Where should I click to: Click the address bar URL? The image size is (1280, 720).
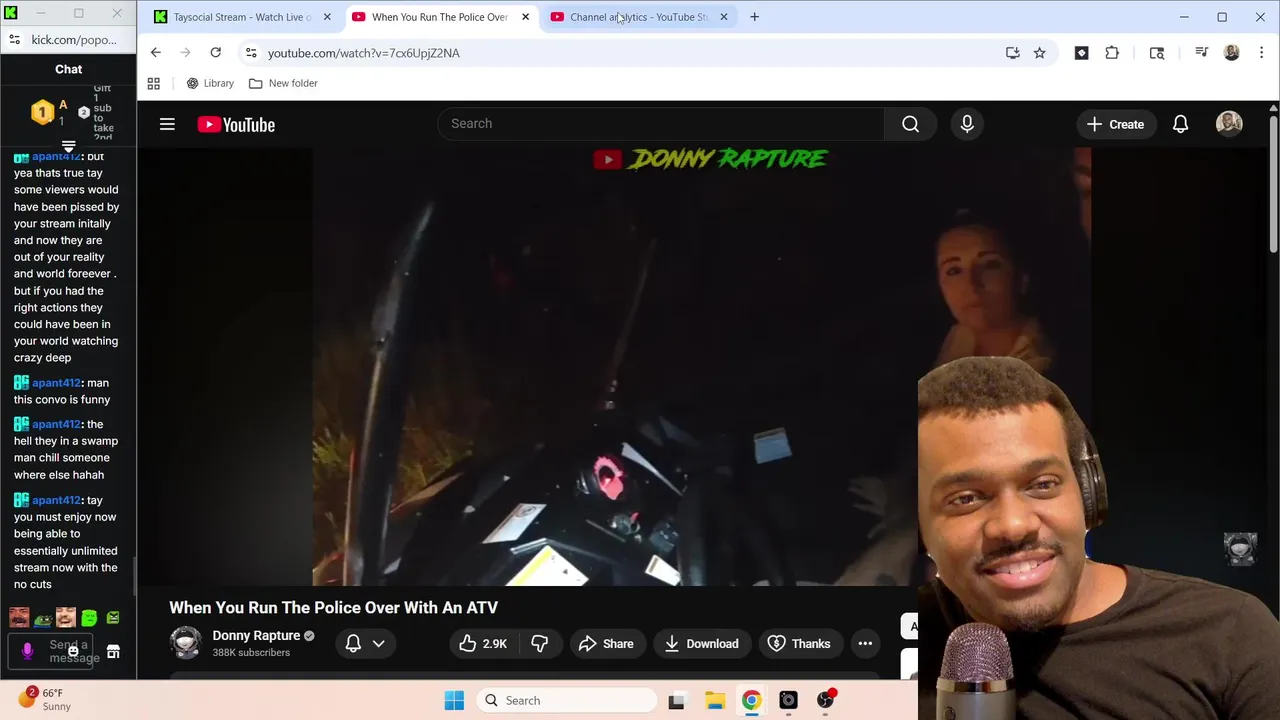click(x=364, y=53)
